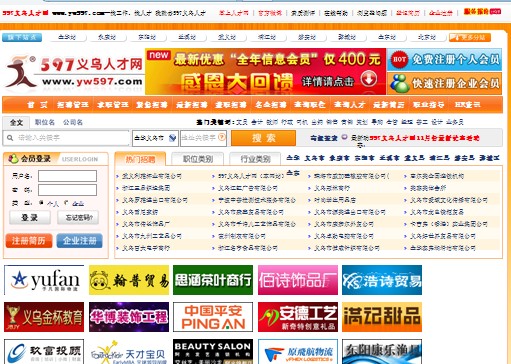Open the 满记甜品 orange ad
This screenshot has width=511, height=364.
382,317
